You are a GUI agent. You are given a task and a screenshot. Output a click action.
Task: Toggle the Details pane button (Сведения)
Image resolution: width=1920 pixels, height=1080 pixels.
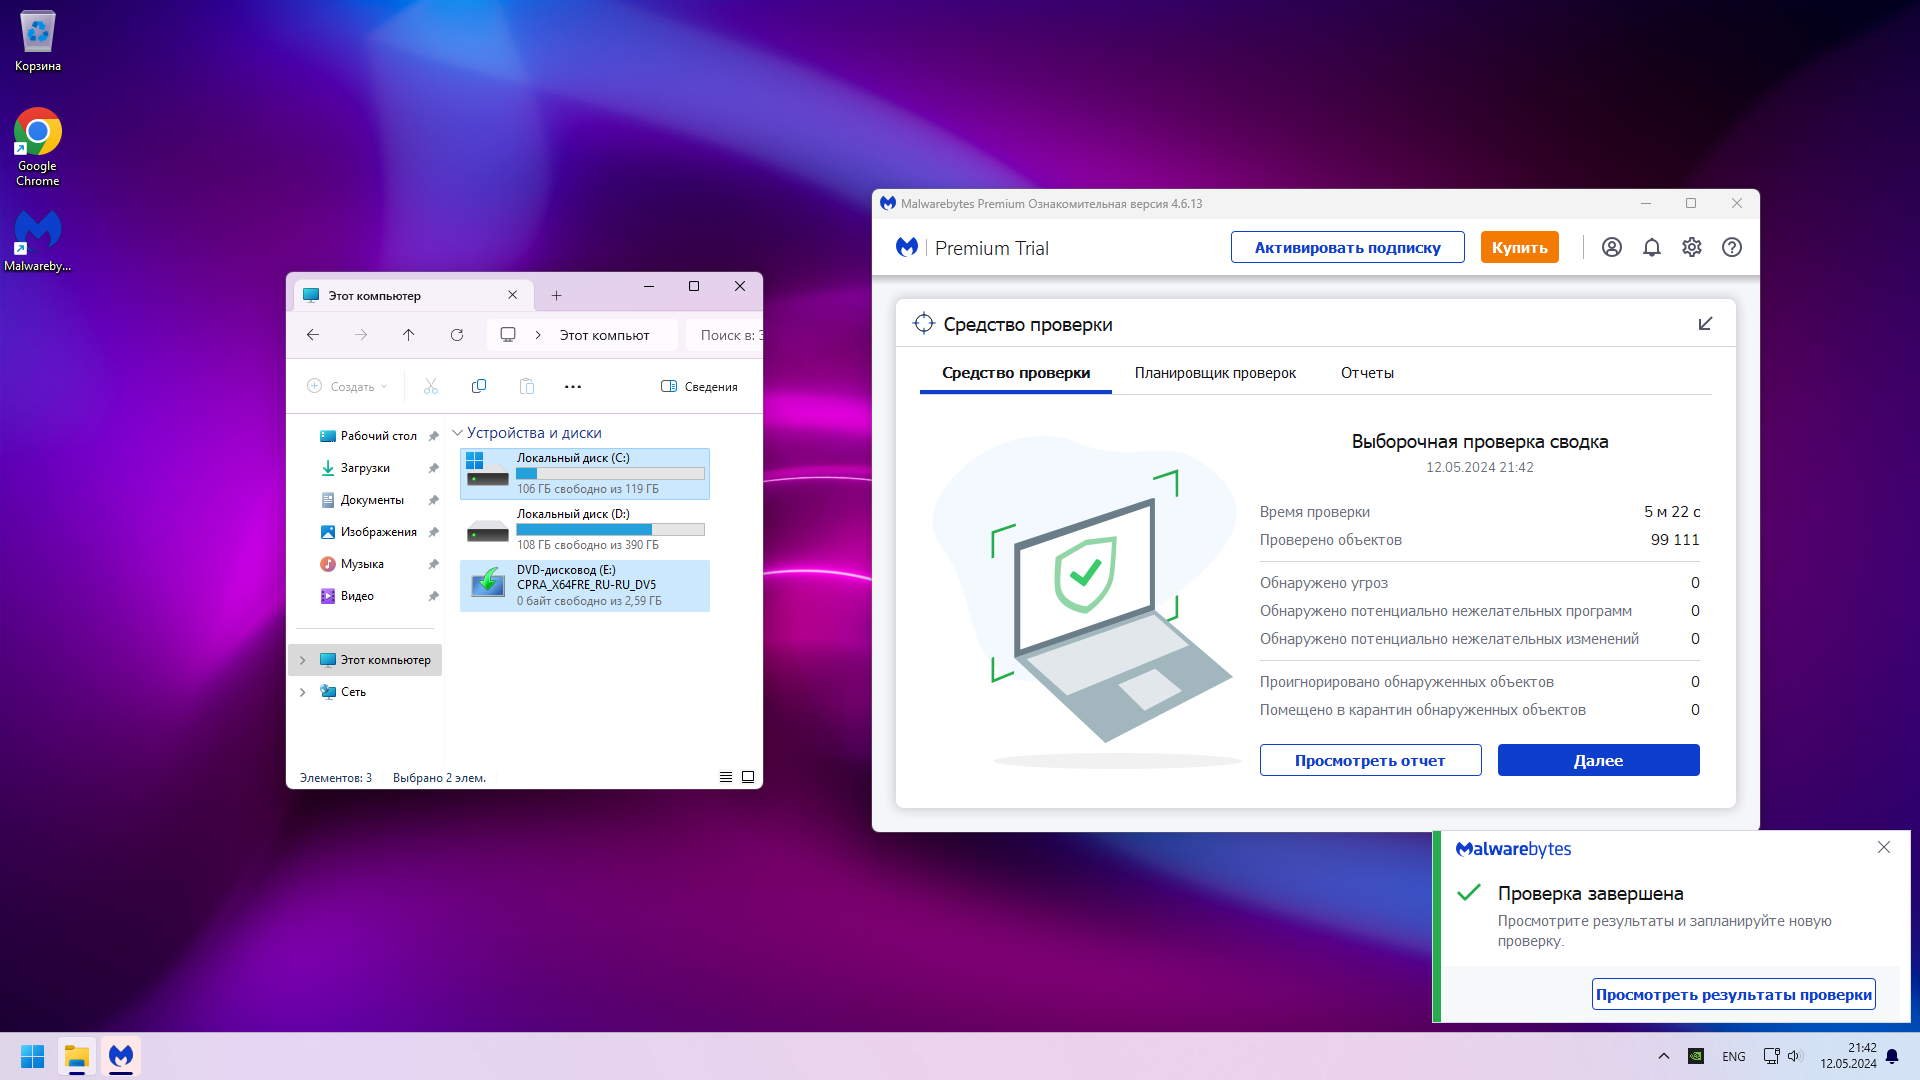(x=699, y=386)
